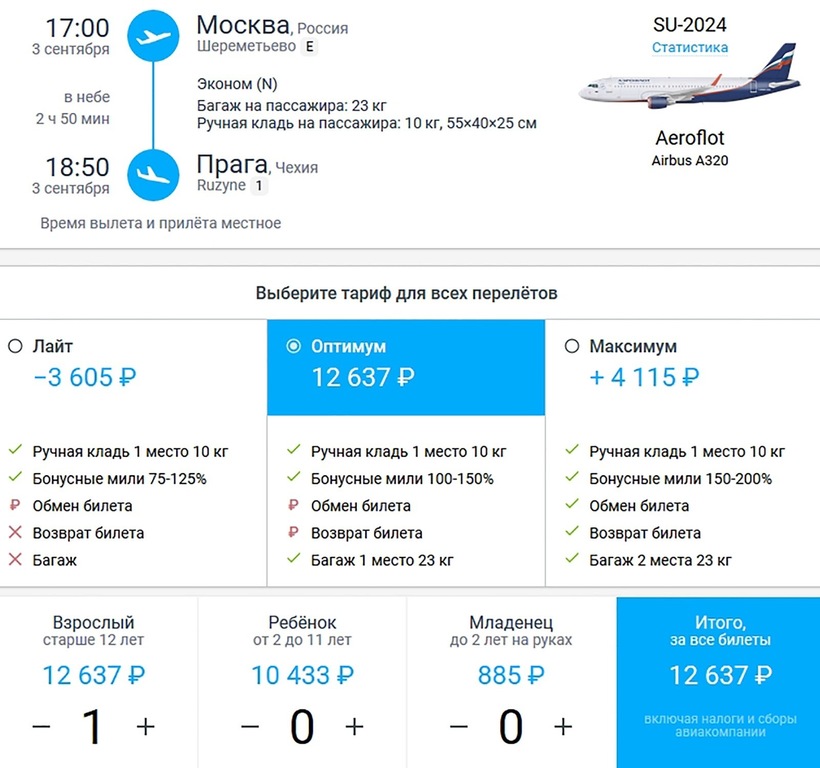Click the Sheremetyevo terminal E badge
The width and height of the screenshot is (820, 768).
309,46
